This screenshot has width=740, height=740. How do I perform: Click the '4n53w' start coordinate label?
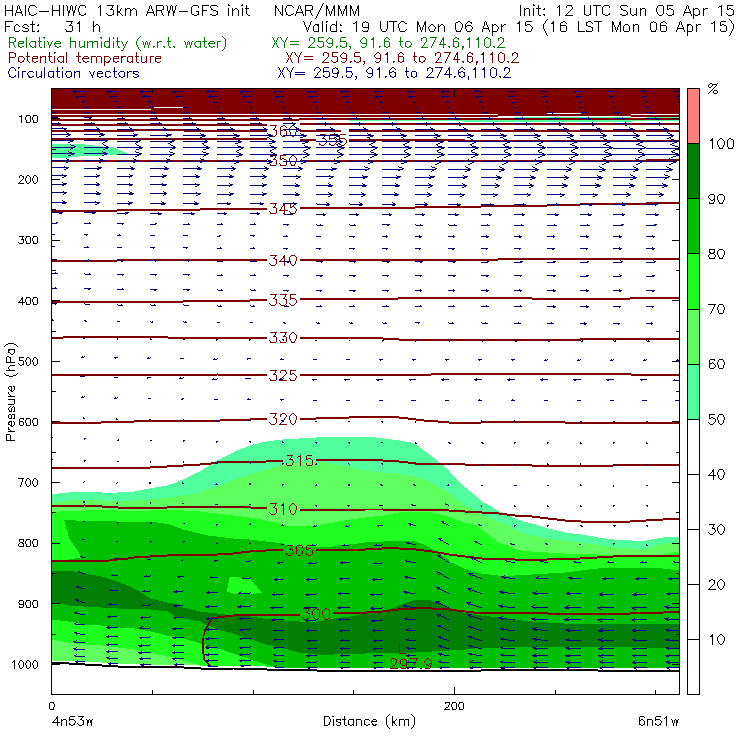[x=73, y=721]
